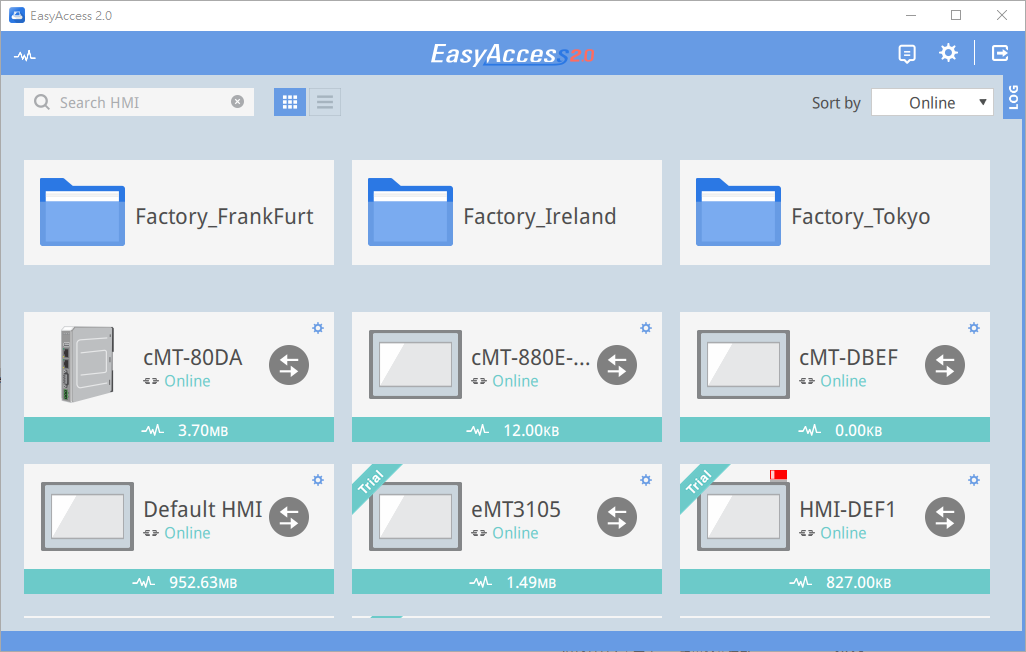Screen dimensions: 1026x652
Task: Open eMT3105 card settings gear
Action: [646, 480]
